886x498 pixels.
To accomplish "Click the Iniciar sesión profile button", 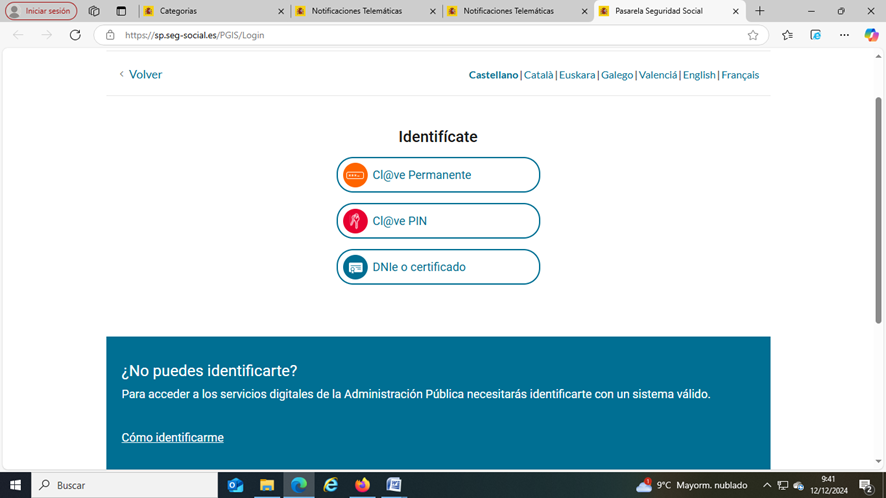I will click(41, 11).
